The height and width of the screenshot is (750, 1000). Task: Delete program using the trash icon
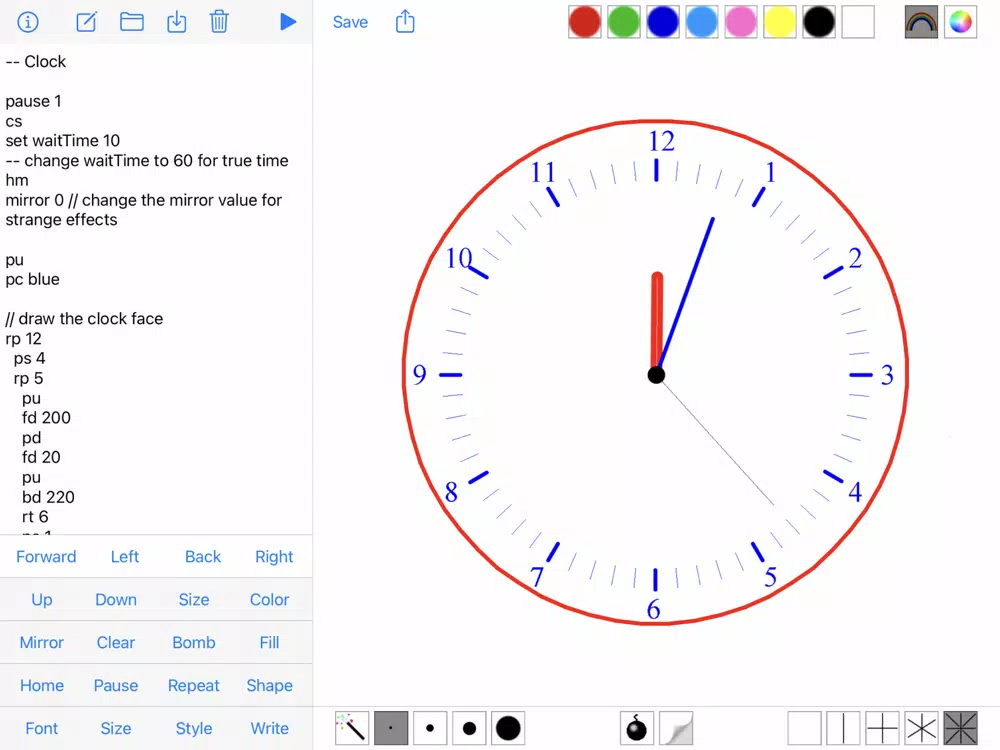[219, 22]
